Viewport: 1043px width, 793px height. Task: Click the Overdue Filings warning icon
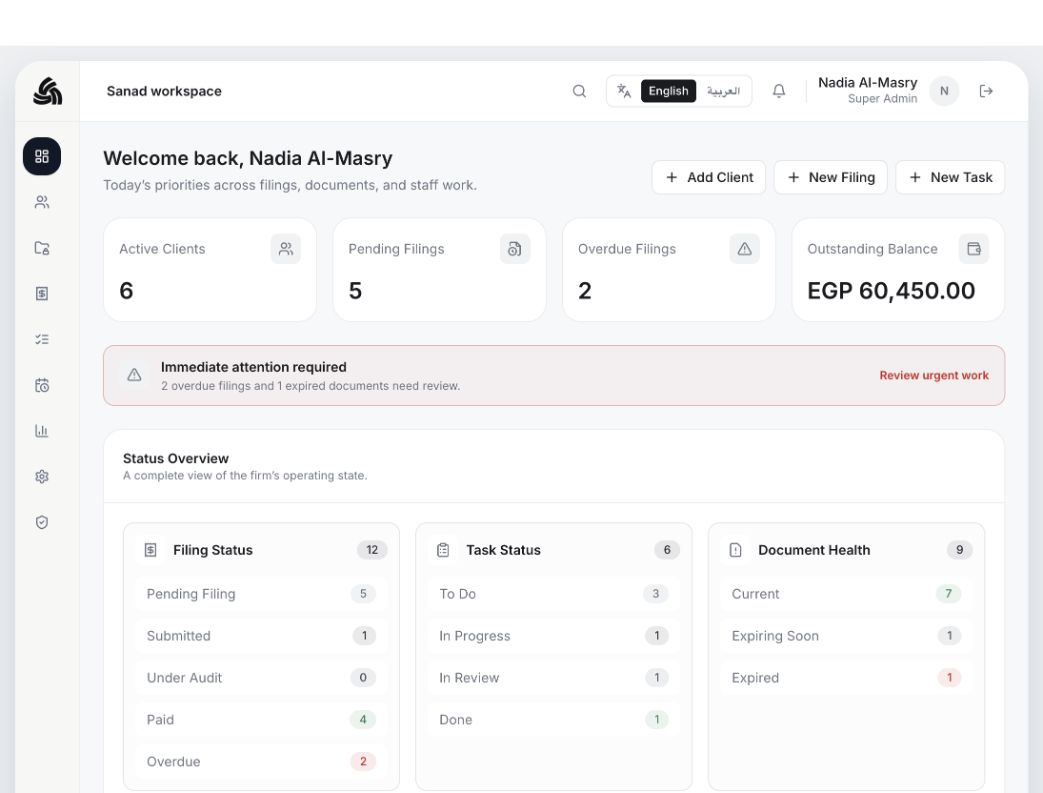pos(744,249)
